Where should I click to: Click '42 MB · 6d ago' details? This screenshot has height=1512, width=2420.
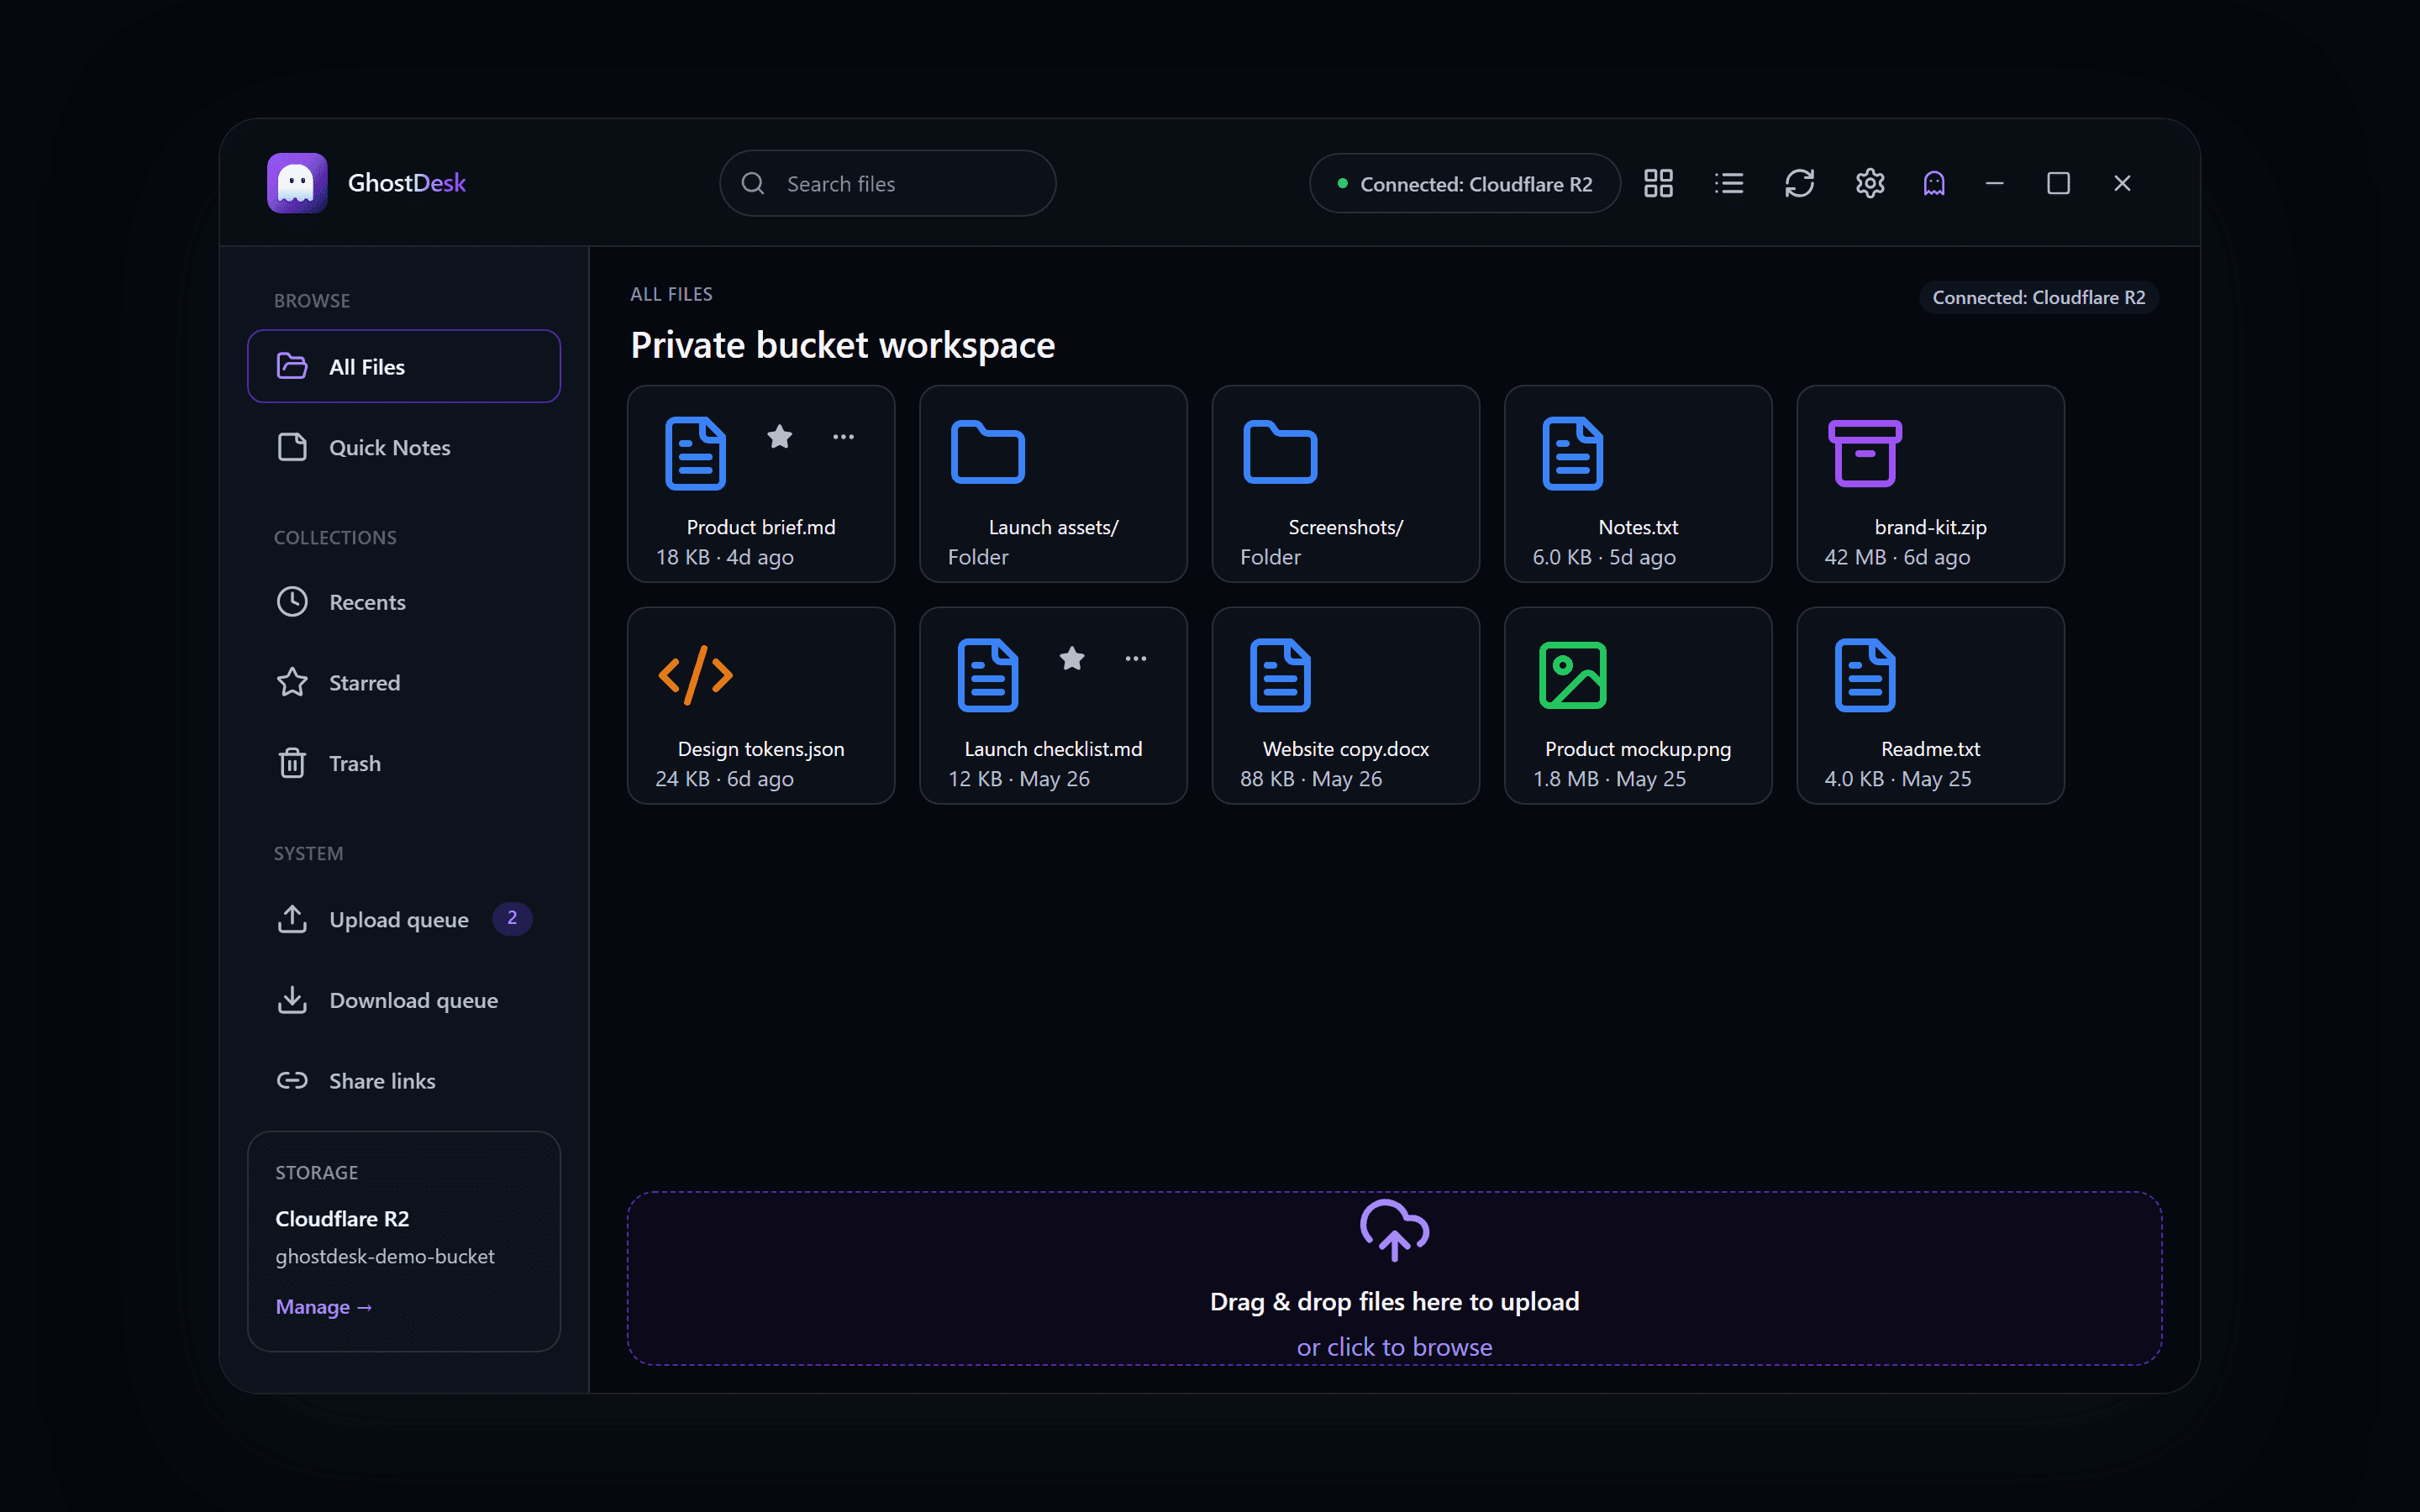[1897, 557]
